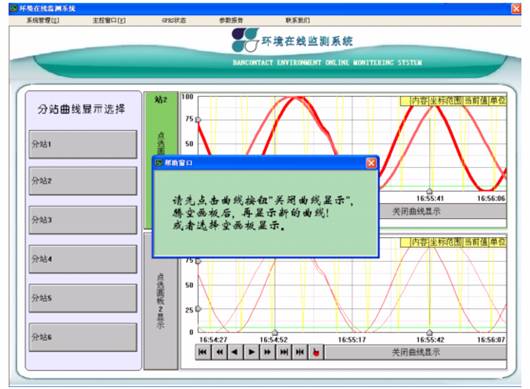Click the red hand pointer icon
This screenshot has height=389, width=530.
click(x=316, y=352)
